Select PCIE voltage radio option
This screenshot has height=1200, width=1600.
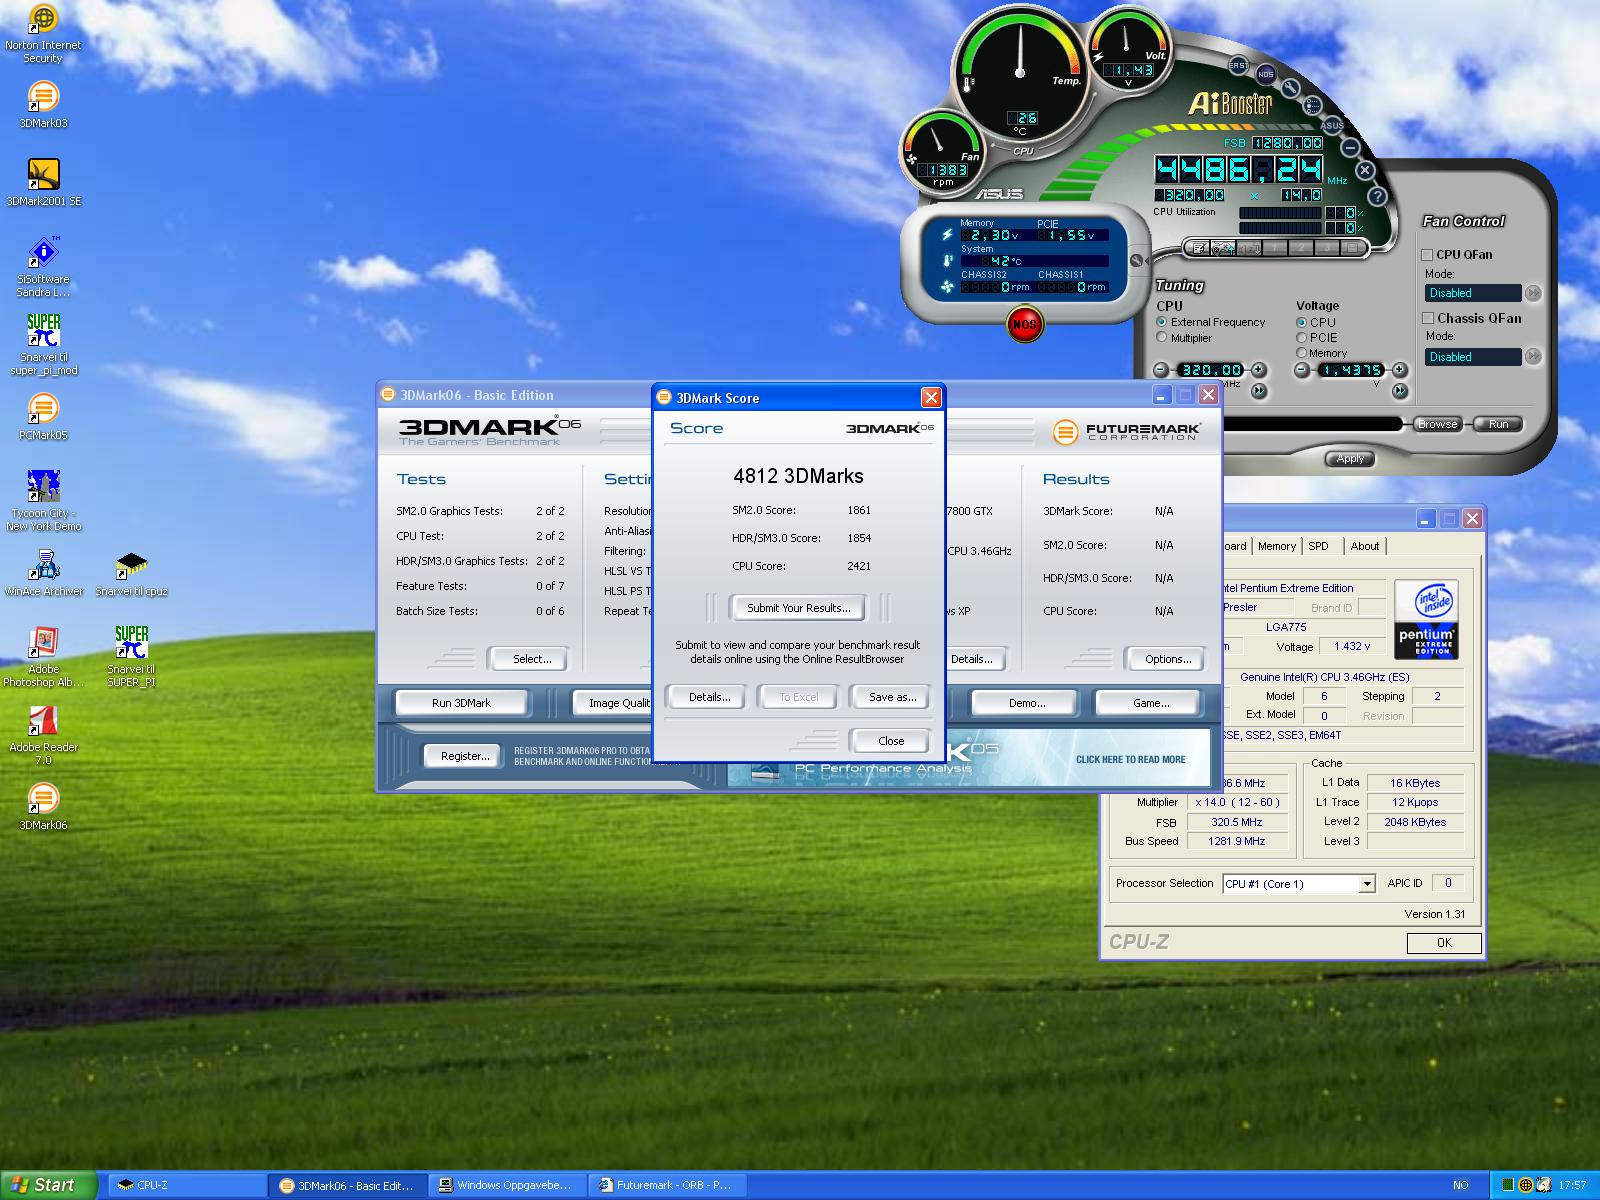point(1301,337)
